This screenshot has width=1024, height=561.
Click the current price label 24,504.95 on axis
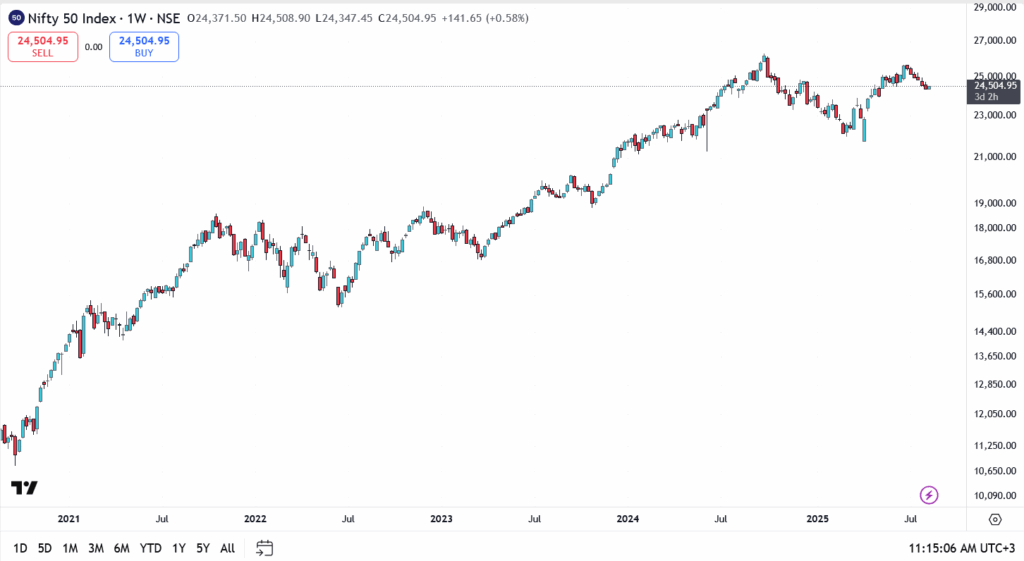click(994, 86)
